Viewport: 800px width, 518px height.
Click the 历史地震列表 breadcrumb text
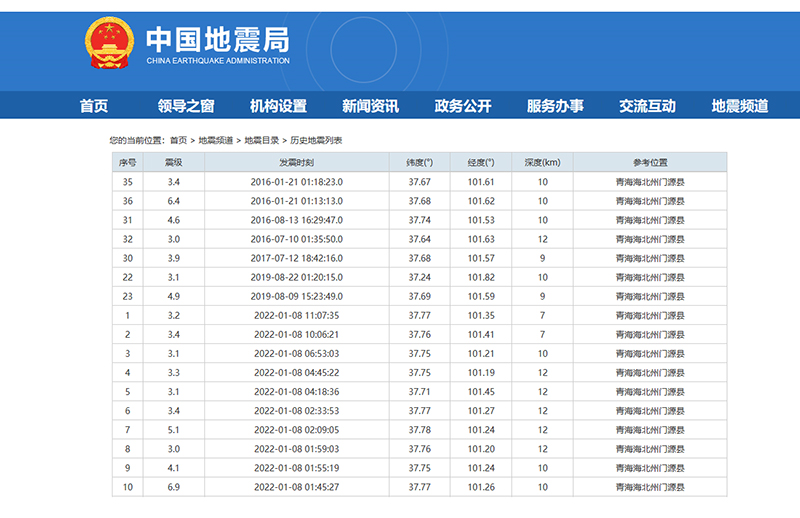tap(316, 141)
